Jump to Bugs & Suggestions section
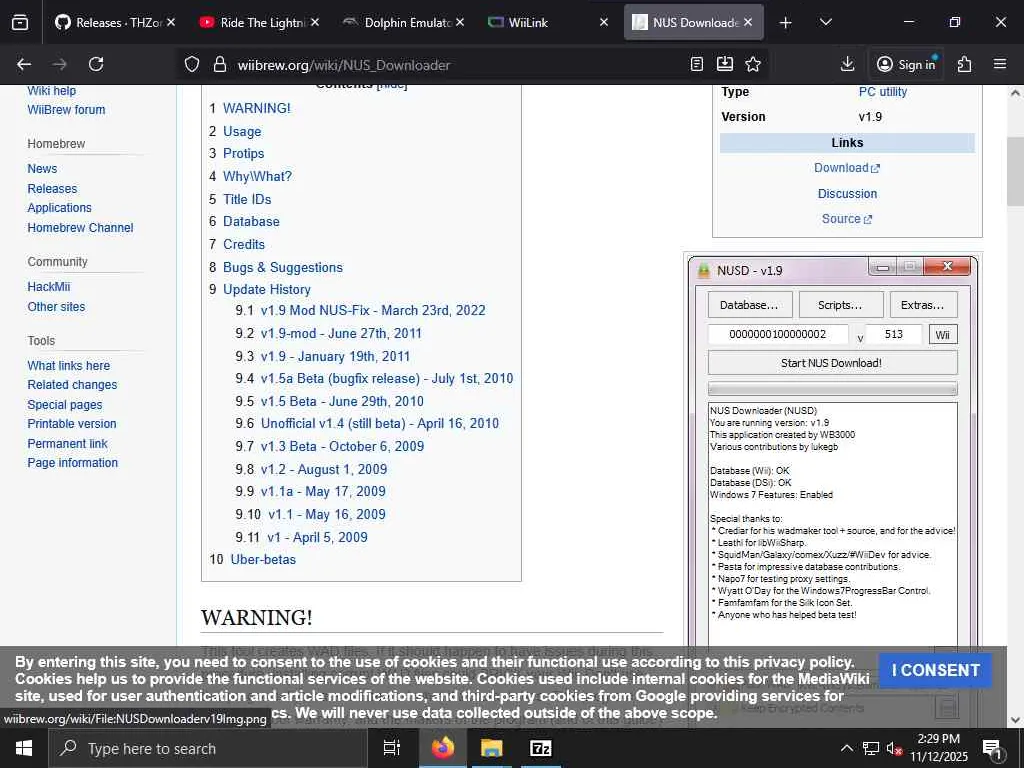Viewport: 1024px width, 768px height. pyautogui.click(x=283, y=267)
